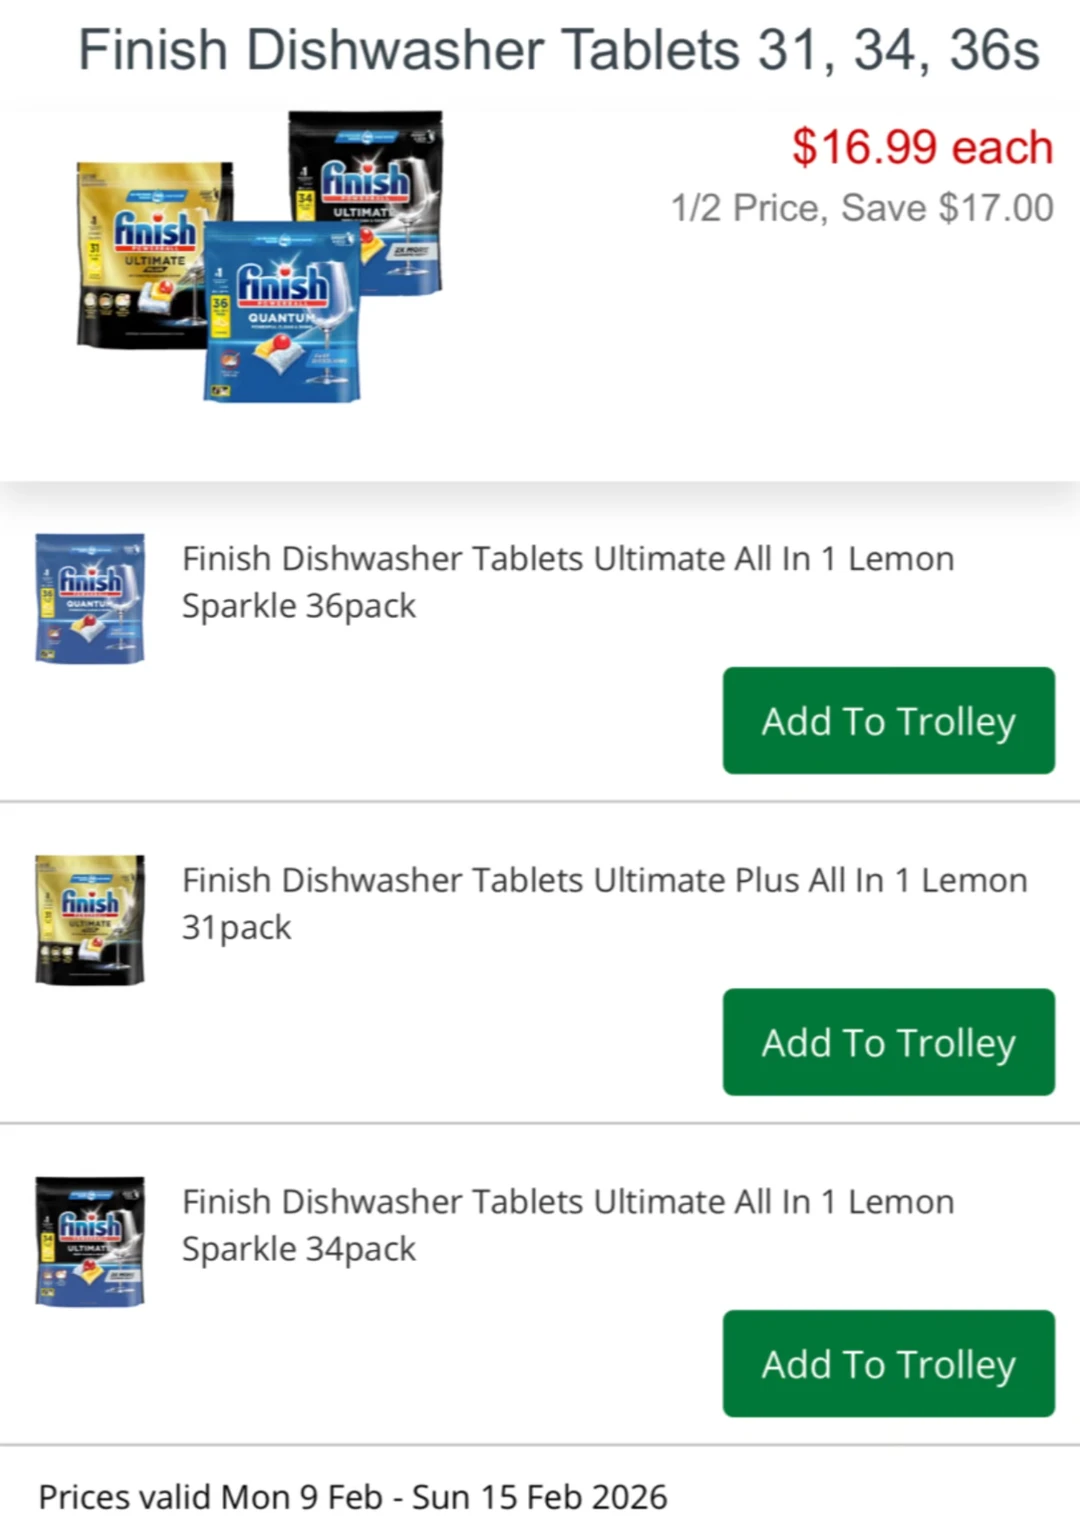The width and height of the screenshot is (1080, 1531).
Task: Click the Finish Dishwasher Tablets page title
Action: pos(559,50)
